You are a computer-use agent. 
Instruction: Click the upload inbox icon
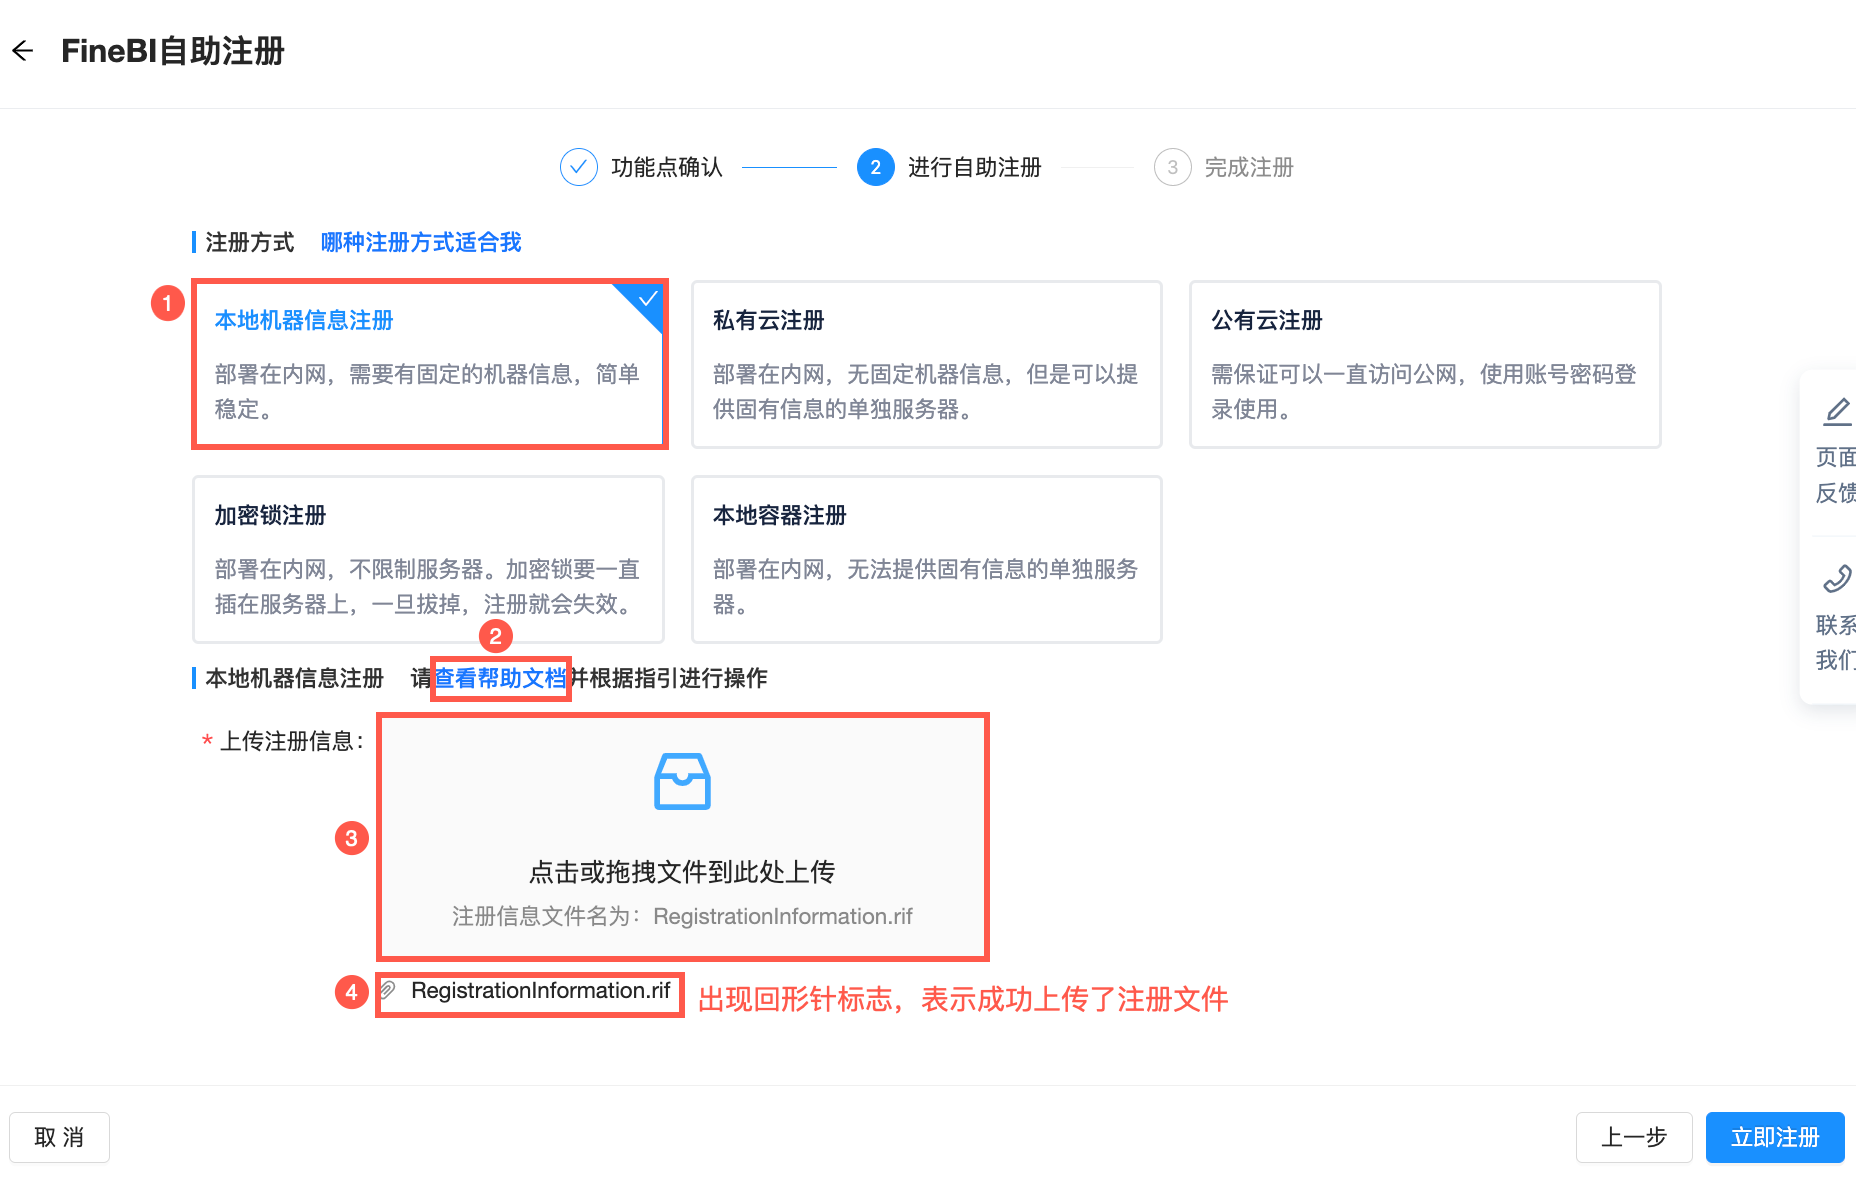(682, 781)
